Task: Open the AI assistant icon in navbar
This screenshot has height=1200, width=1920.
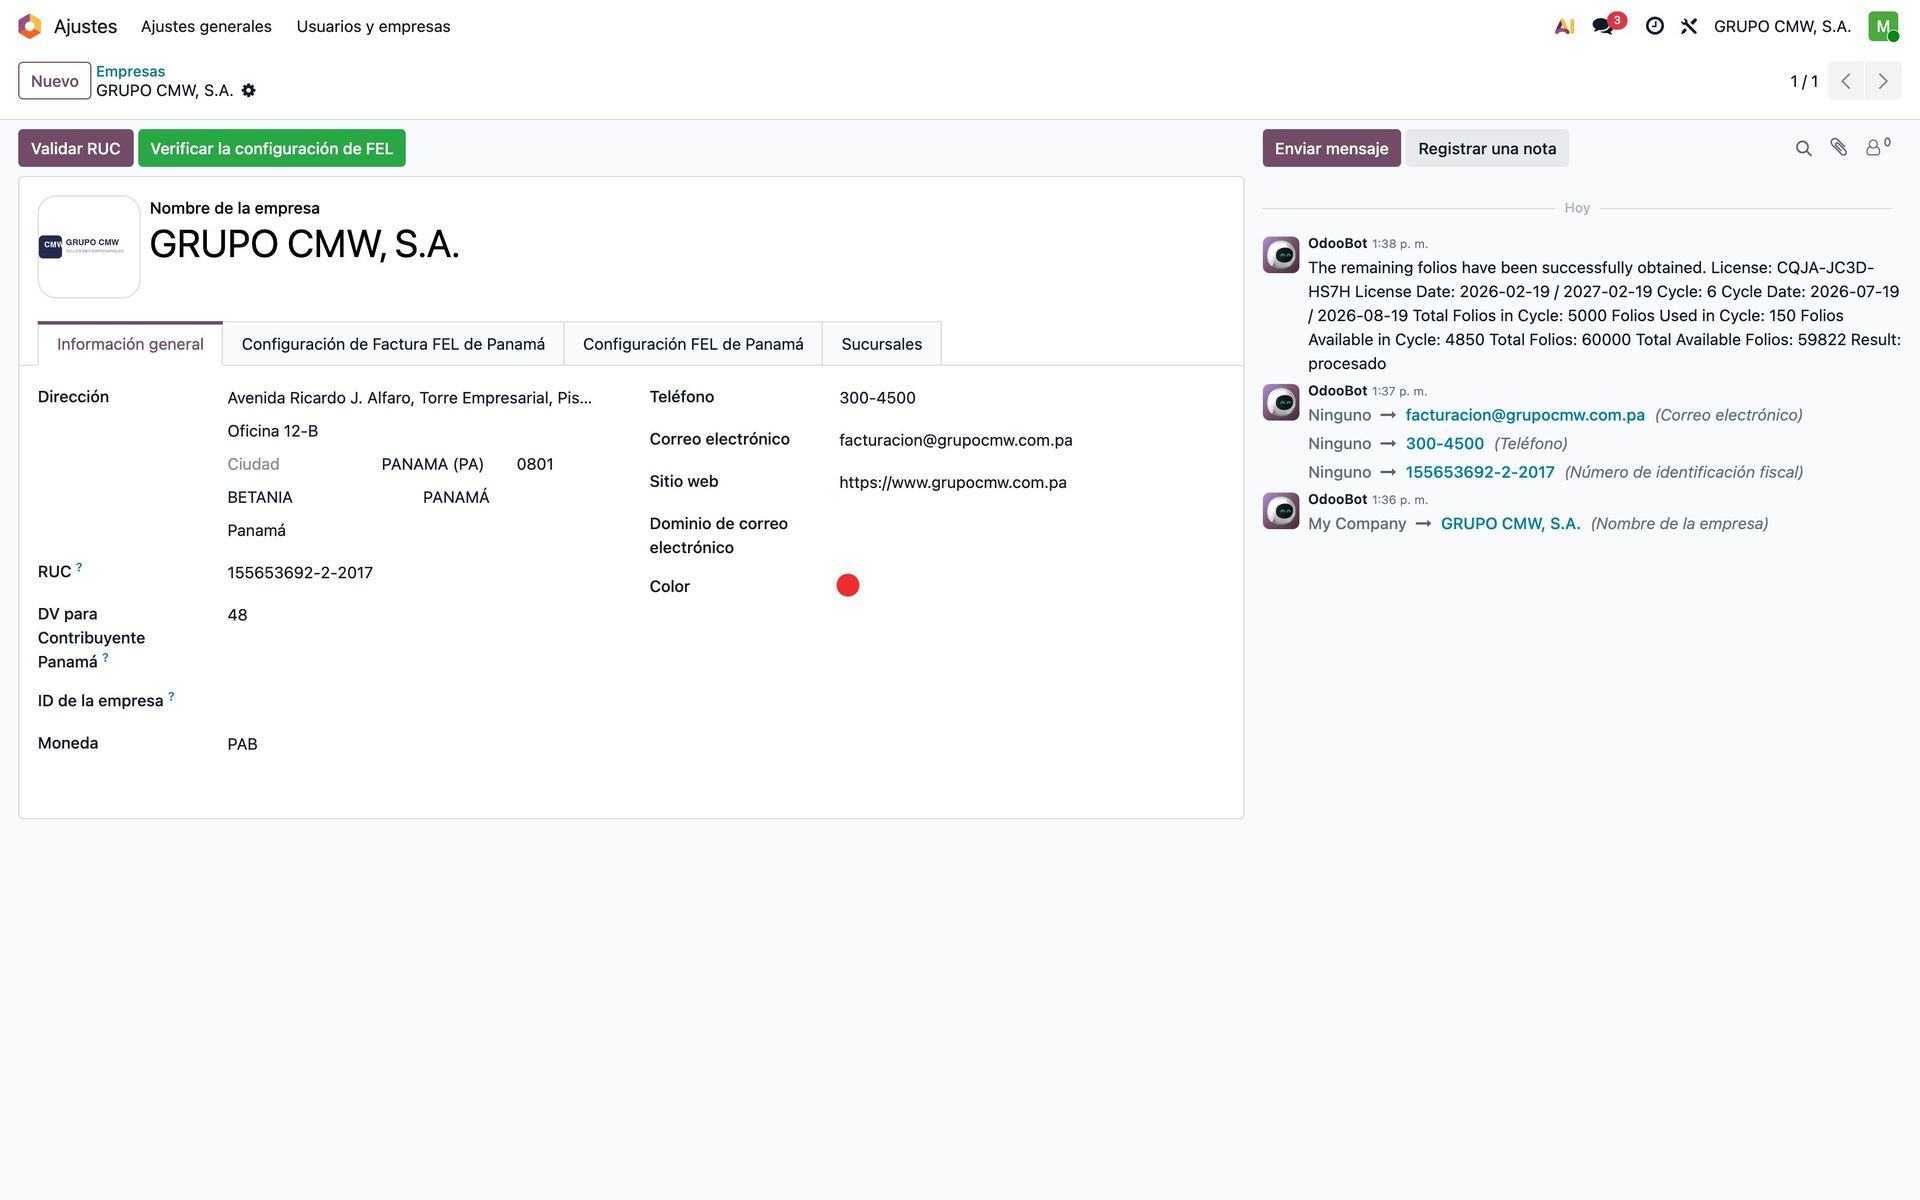Action: [x=1564, y=26]
